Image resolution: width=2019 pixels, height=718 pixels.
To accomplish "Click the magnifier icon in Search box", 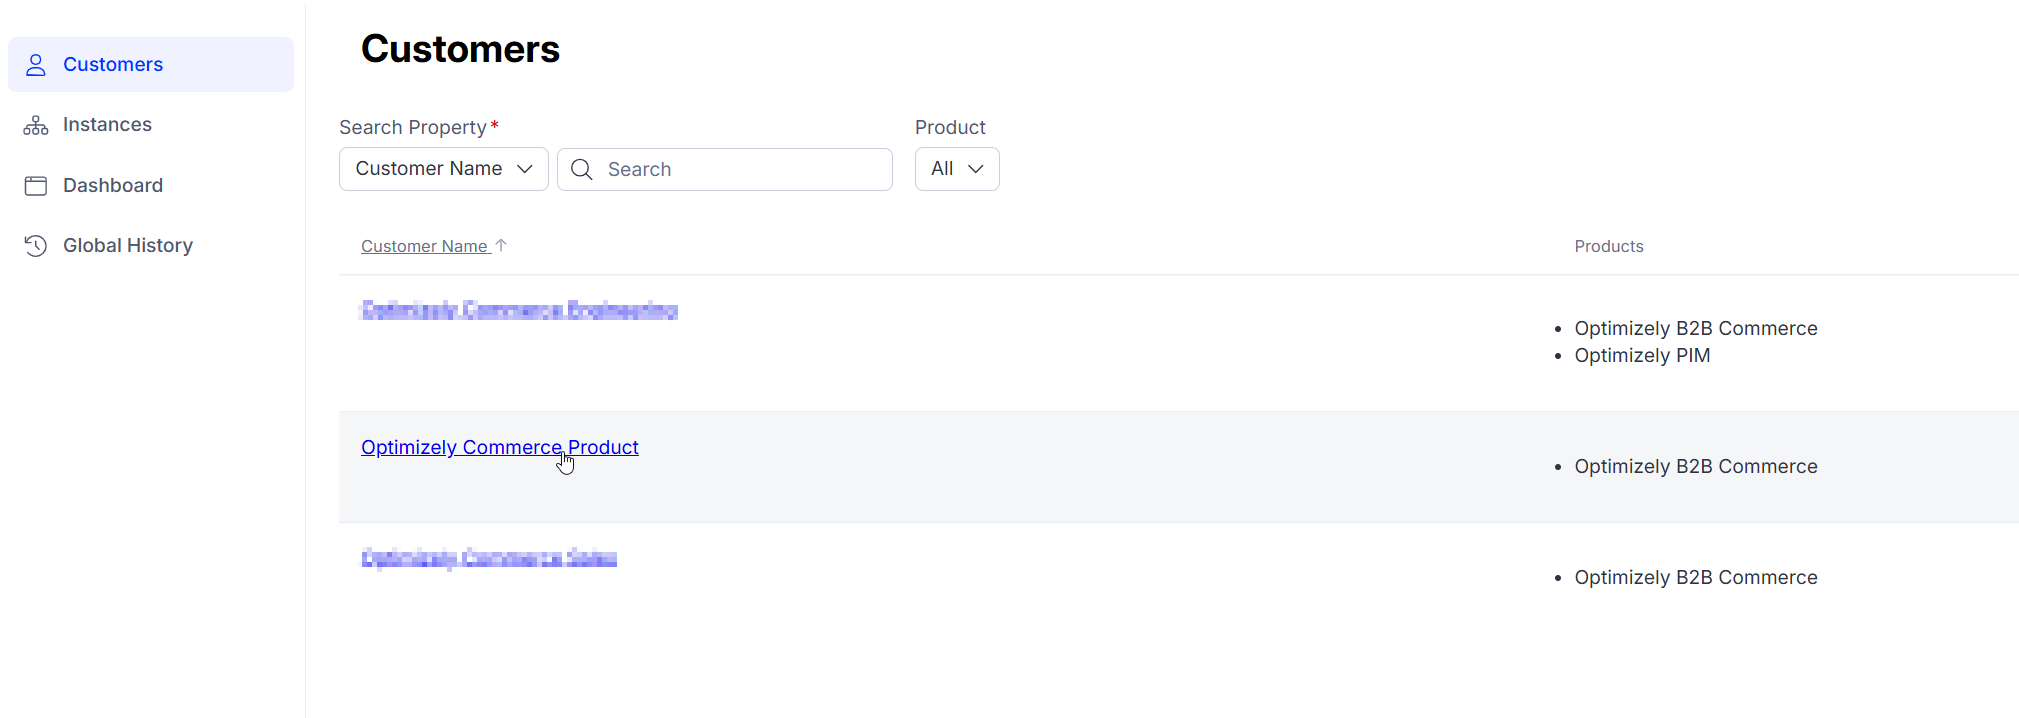I will point(582,170).
